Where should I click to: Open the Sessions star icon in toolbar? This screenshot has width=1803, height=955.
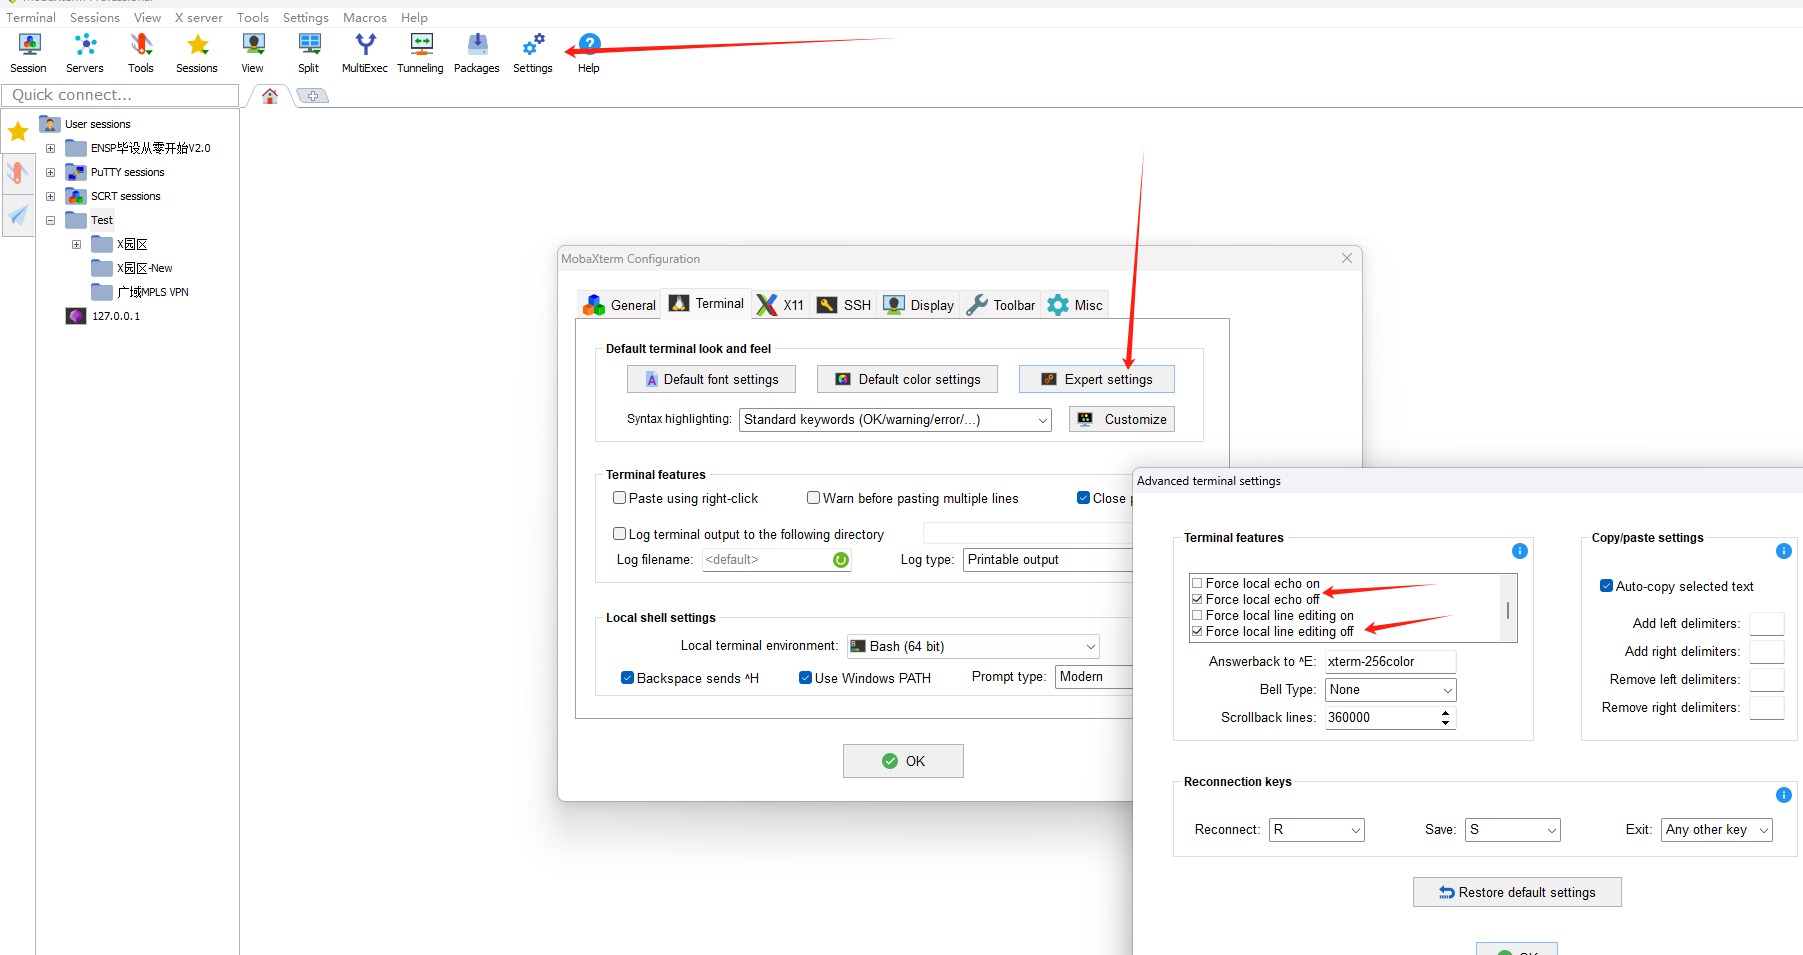pos(197,53)
